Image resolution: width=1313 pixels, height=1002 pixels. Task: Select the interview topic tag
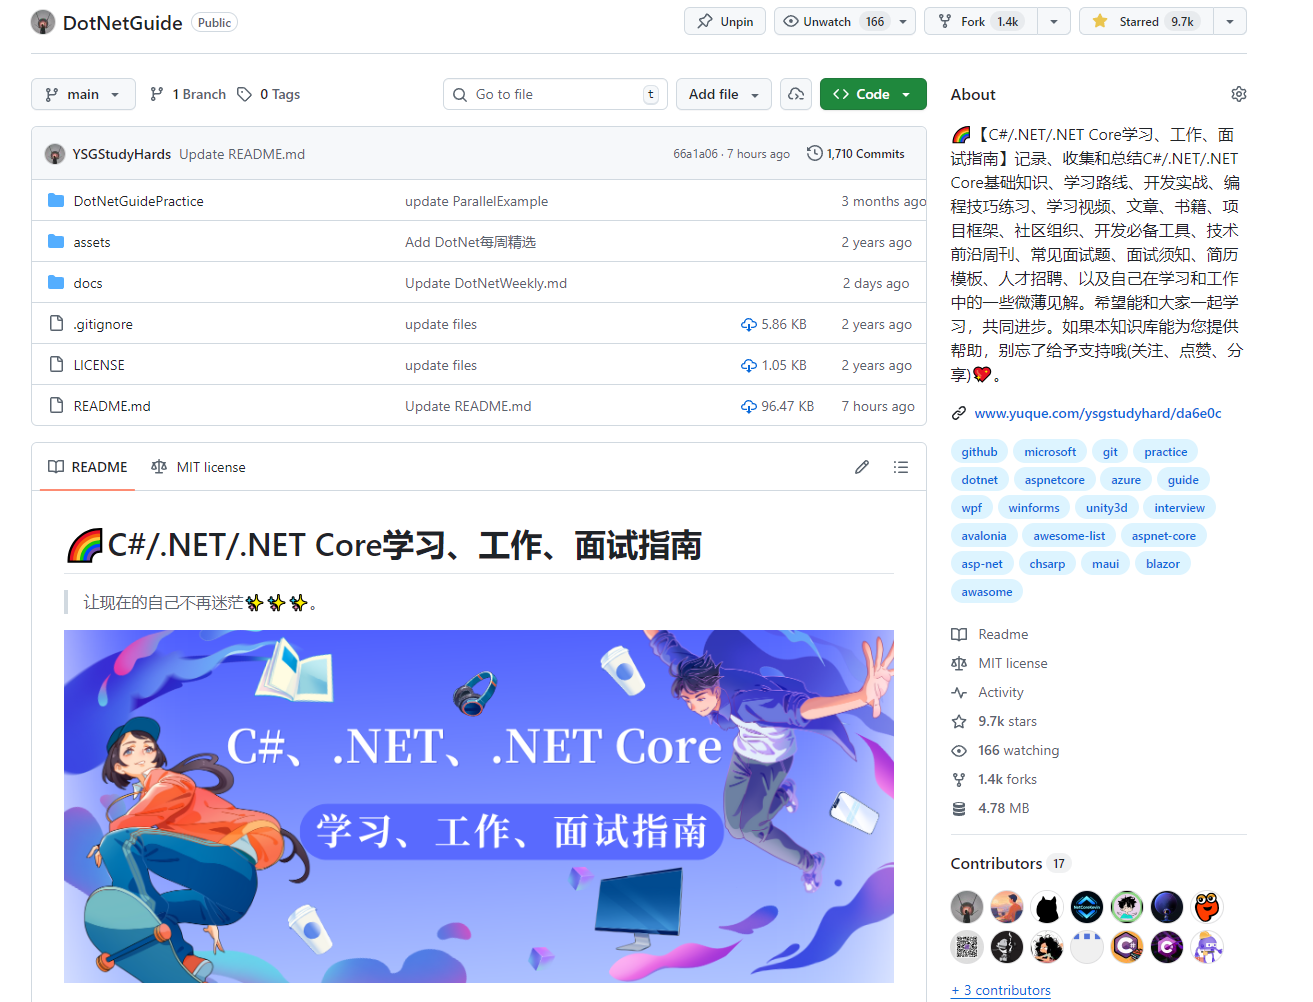click(1180, 508)
